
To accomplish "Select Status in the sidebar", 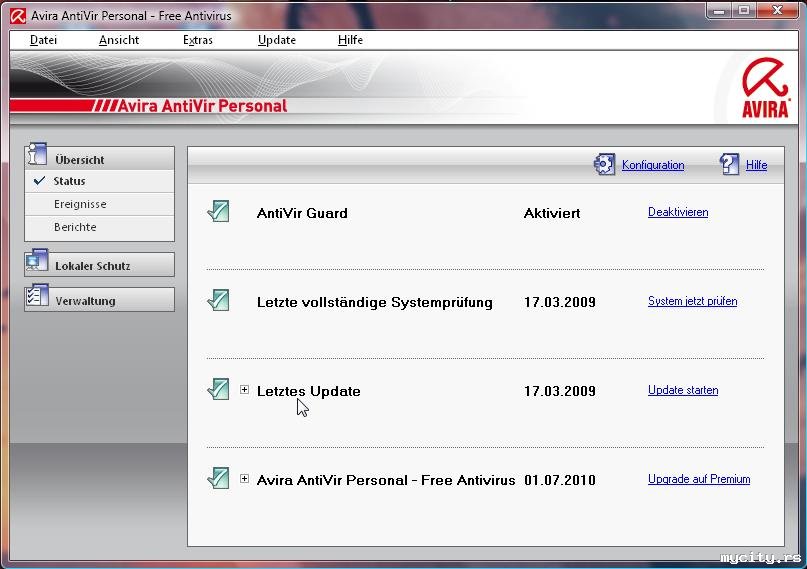I will [99, 181].
